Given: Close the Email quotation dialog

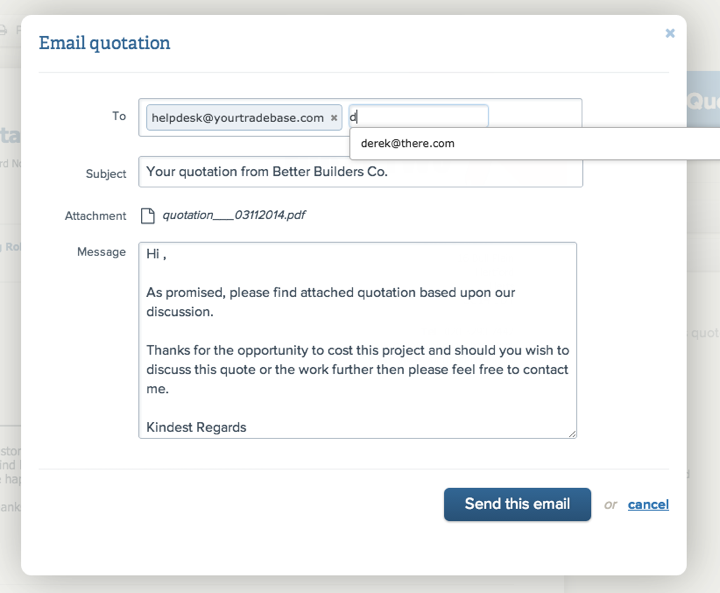Looking at the screenshot, I should (x=670, y=33).
